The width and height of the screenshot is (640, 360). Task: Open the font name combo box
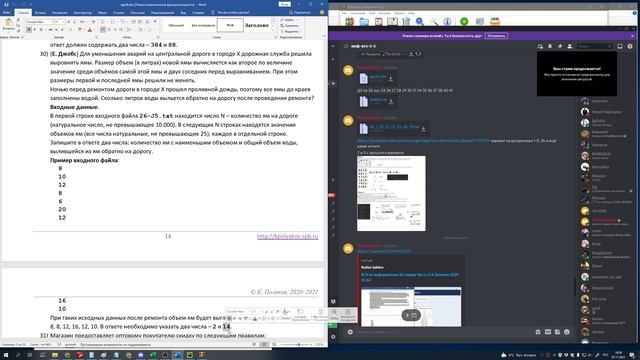tap(40, 22)
